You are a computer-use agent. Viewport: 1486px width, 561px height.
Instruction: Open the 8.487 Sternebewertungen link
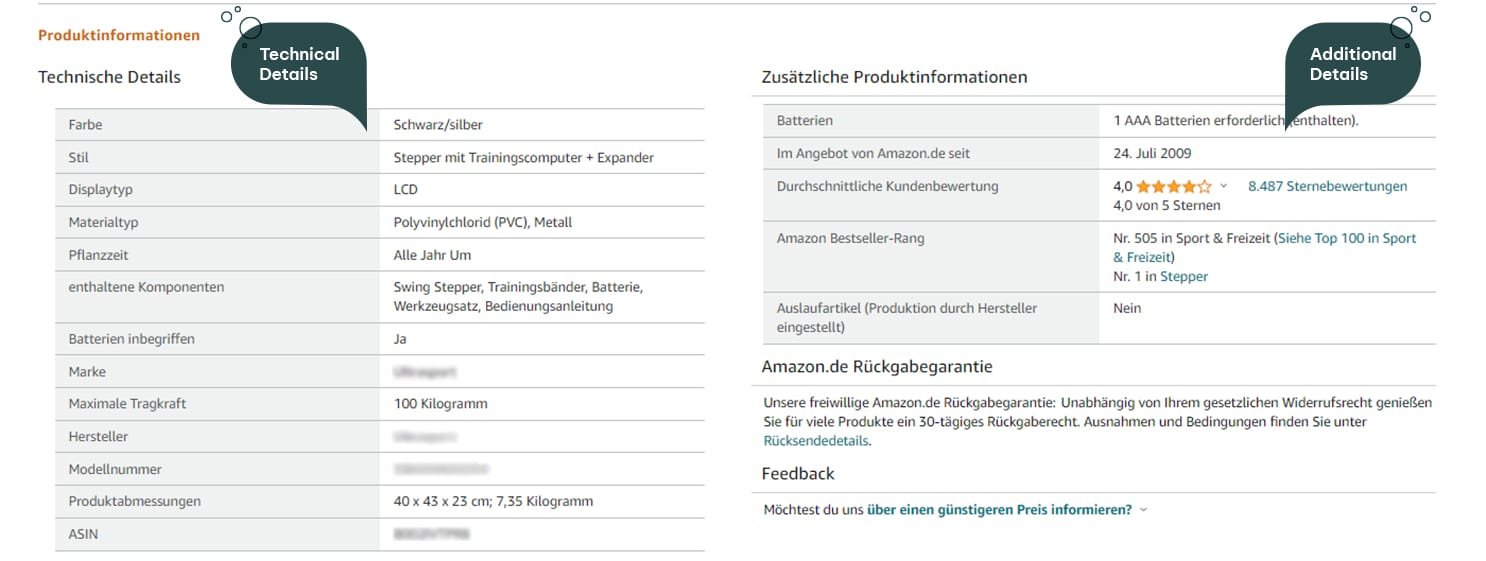coord(1327,187)
